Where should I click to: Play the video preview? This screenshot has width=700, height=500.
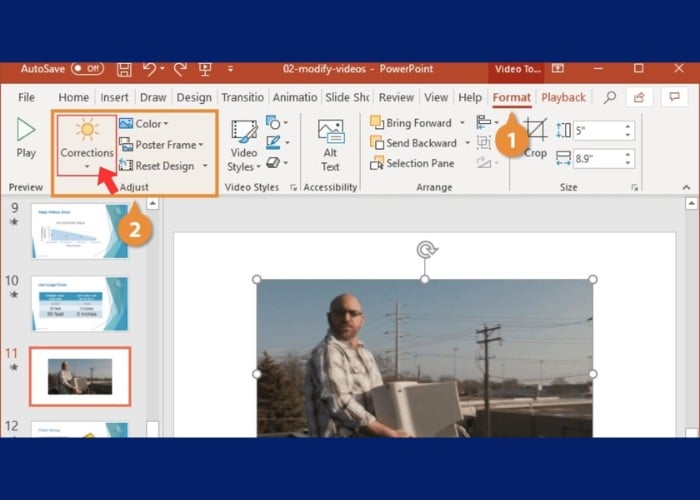tap(26, 137)
